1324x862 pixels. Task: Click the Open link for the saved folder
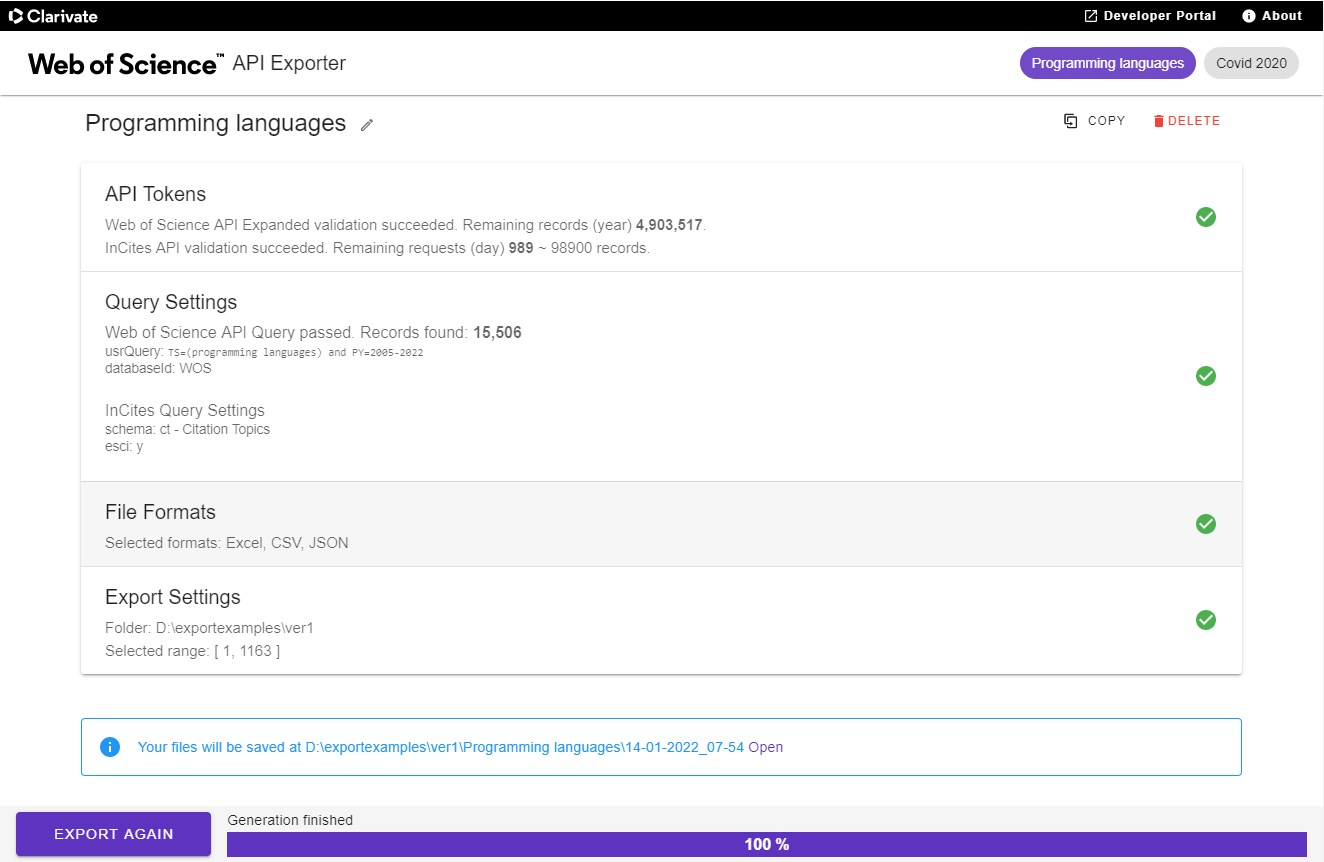(766, 747)
